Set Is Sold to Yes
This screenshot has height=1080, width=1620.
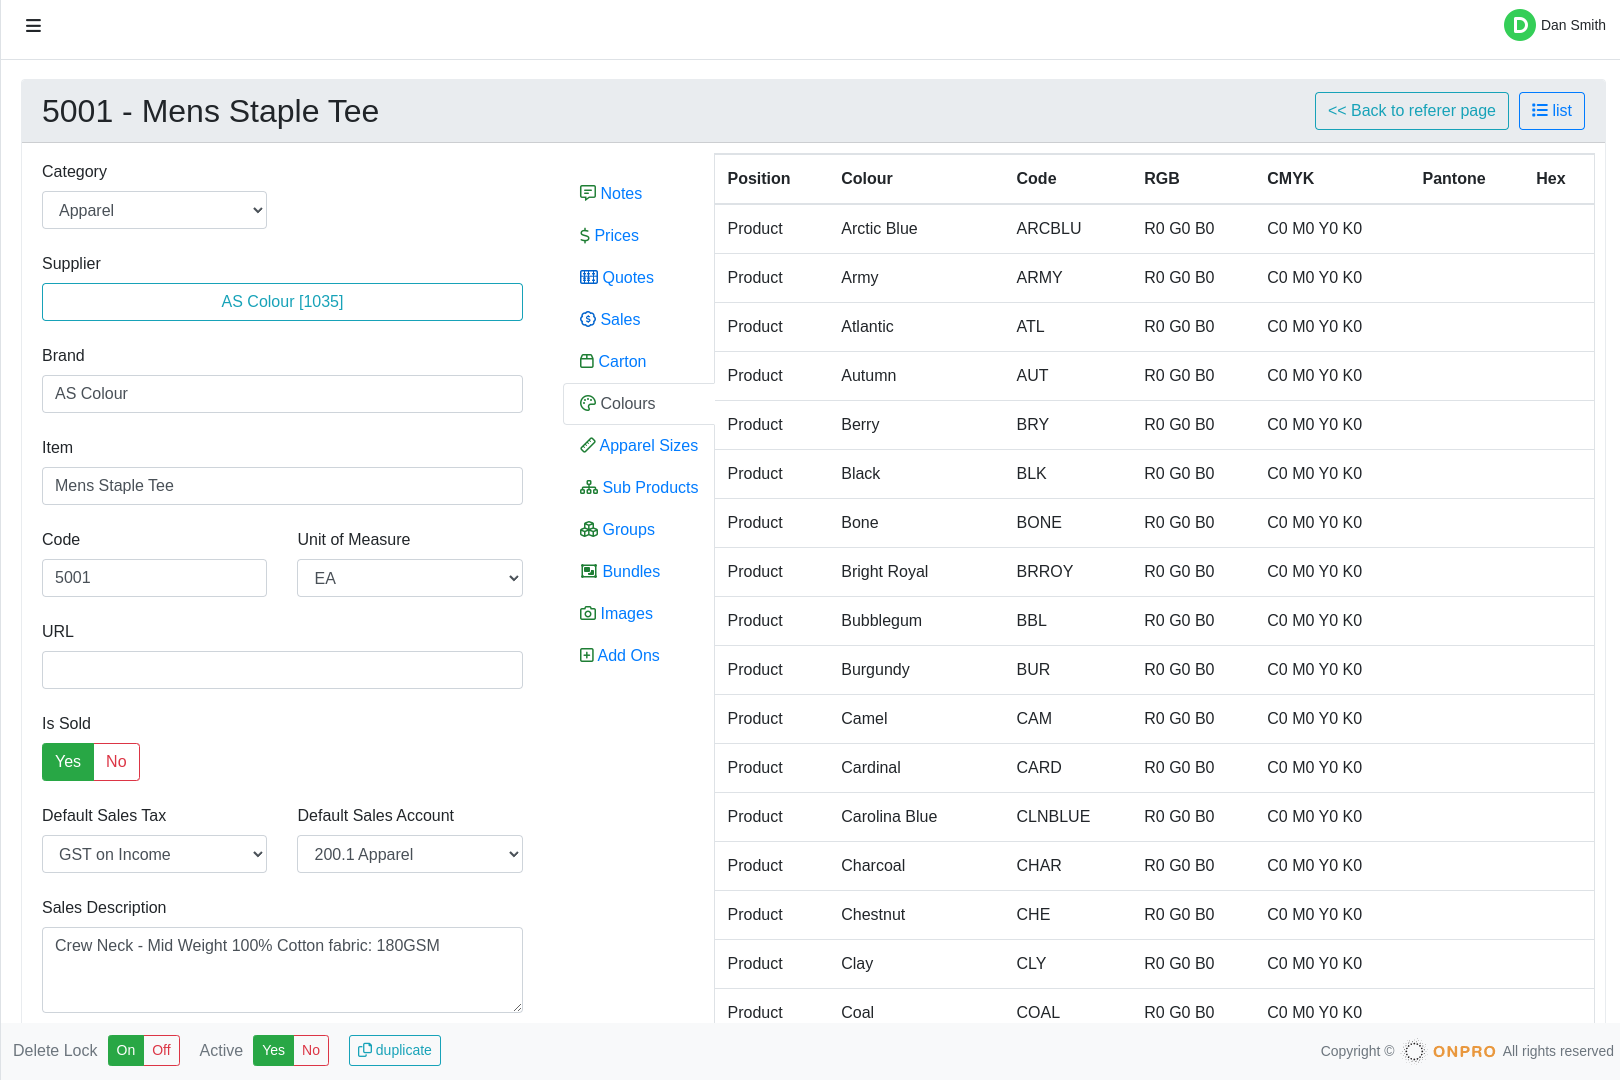click(x=68, y=762)
